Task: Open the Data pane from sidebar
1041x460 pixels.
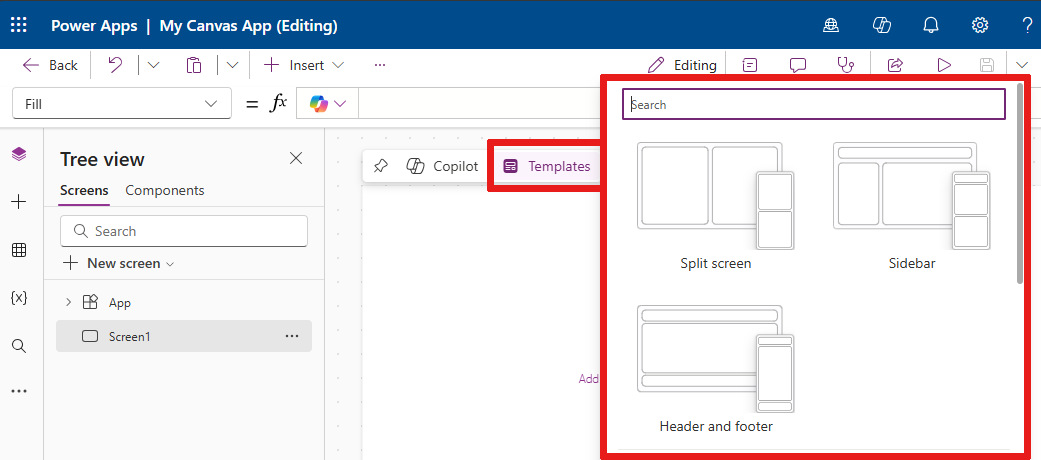Action: 19,250
